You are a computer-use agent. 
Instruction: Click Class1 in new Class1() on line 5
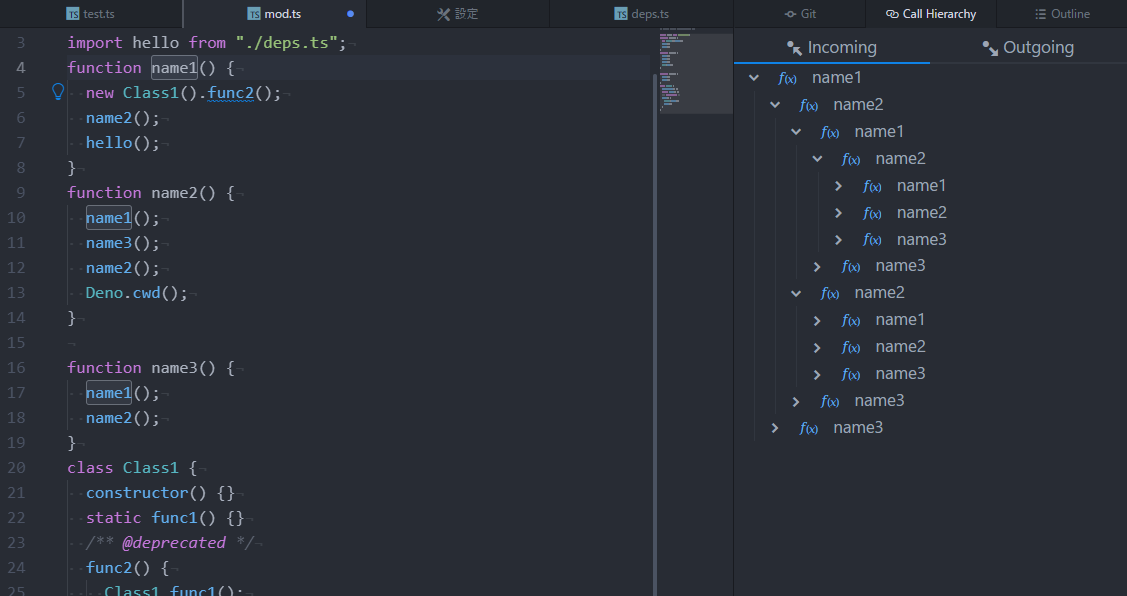point(150,93)
